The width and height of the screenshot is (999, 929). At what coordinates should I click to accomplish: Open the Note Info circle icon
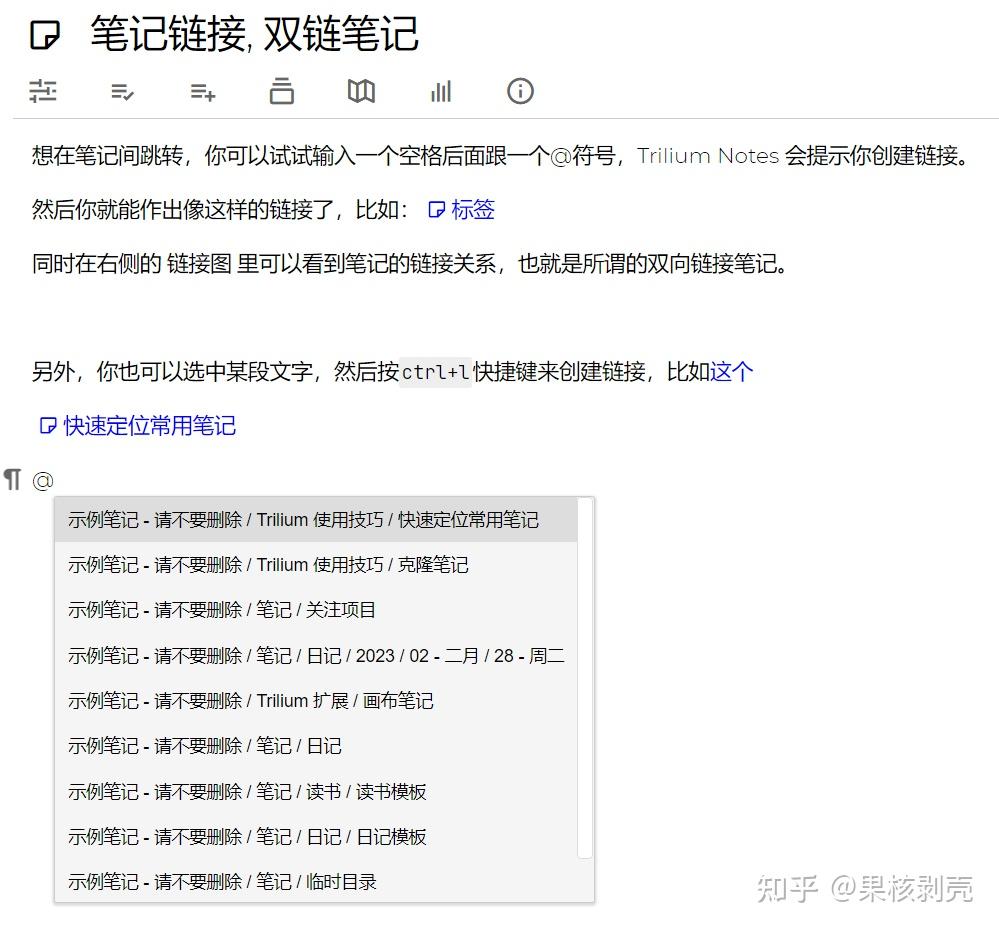coord(519,91)
